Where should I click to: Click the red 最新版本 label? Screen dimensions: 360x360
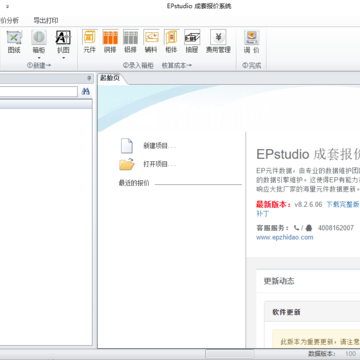click(x=273, y=204)
